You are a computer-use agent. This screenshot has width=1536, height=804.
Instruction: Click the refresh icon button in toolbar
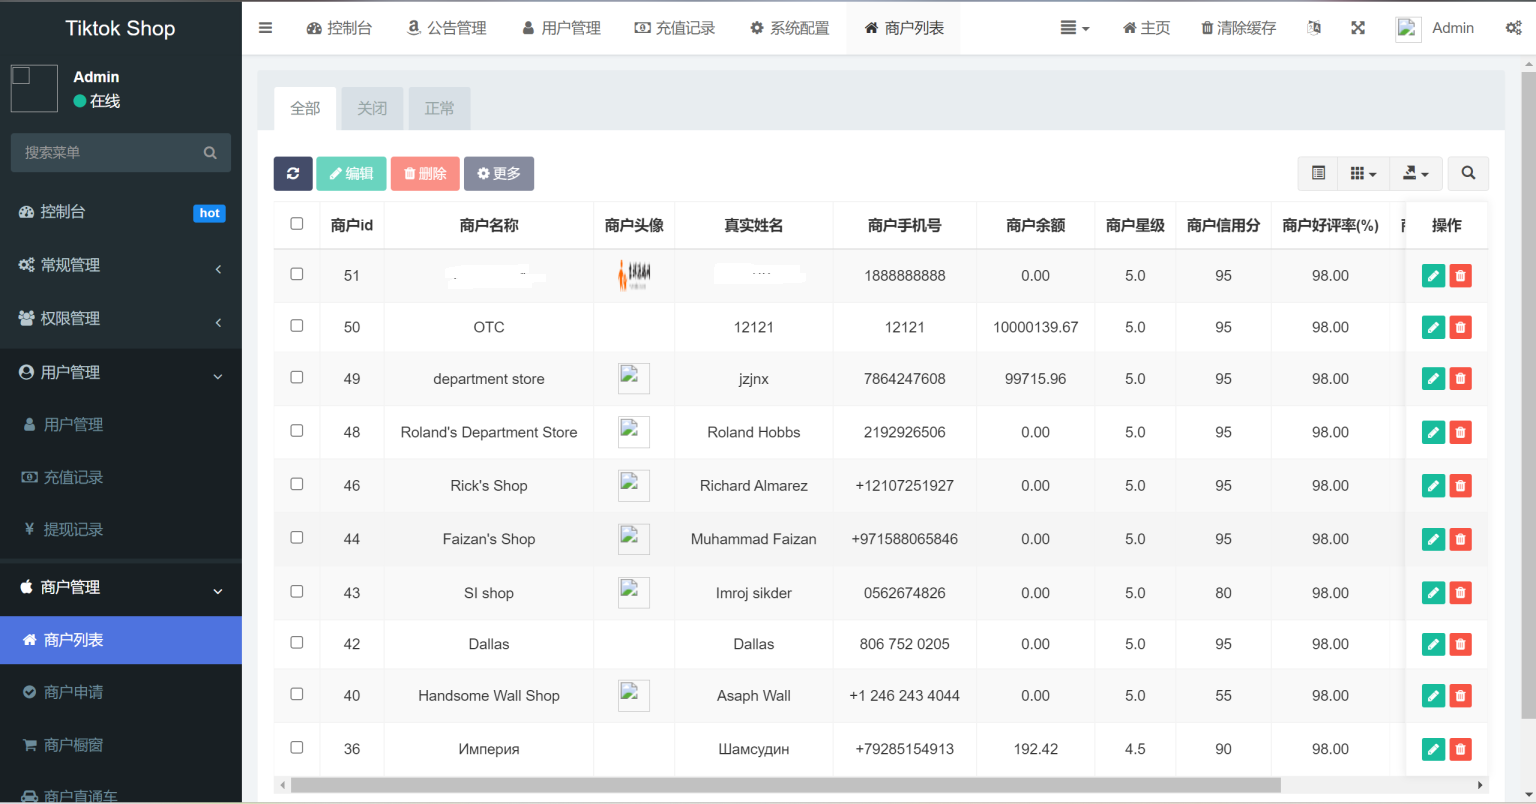[x=293, y=174]
